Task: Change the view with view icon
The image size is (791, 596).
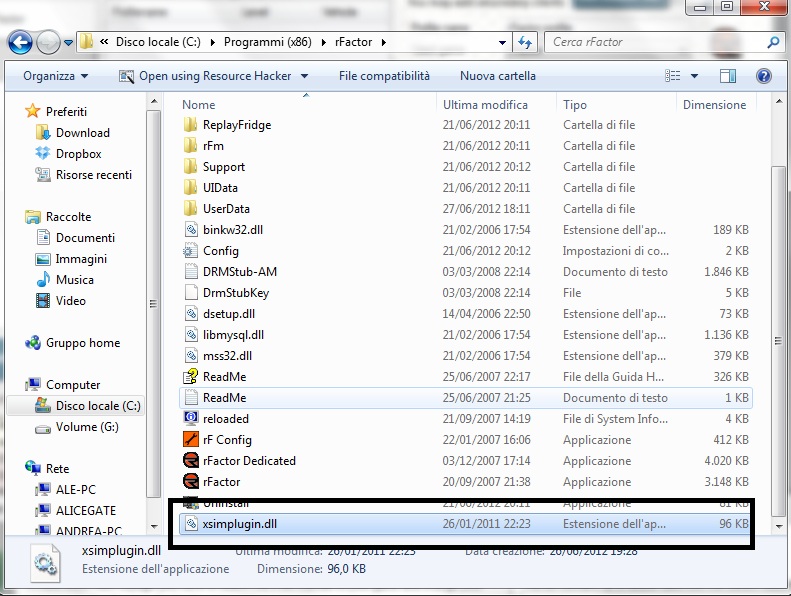Action: (672, 76)
